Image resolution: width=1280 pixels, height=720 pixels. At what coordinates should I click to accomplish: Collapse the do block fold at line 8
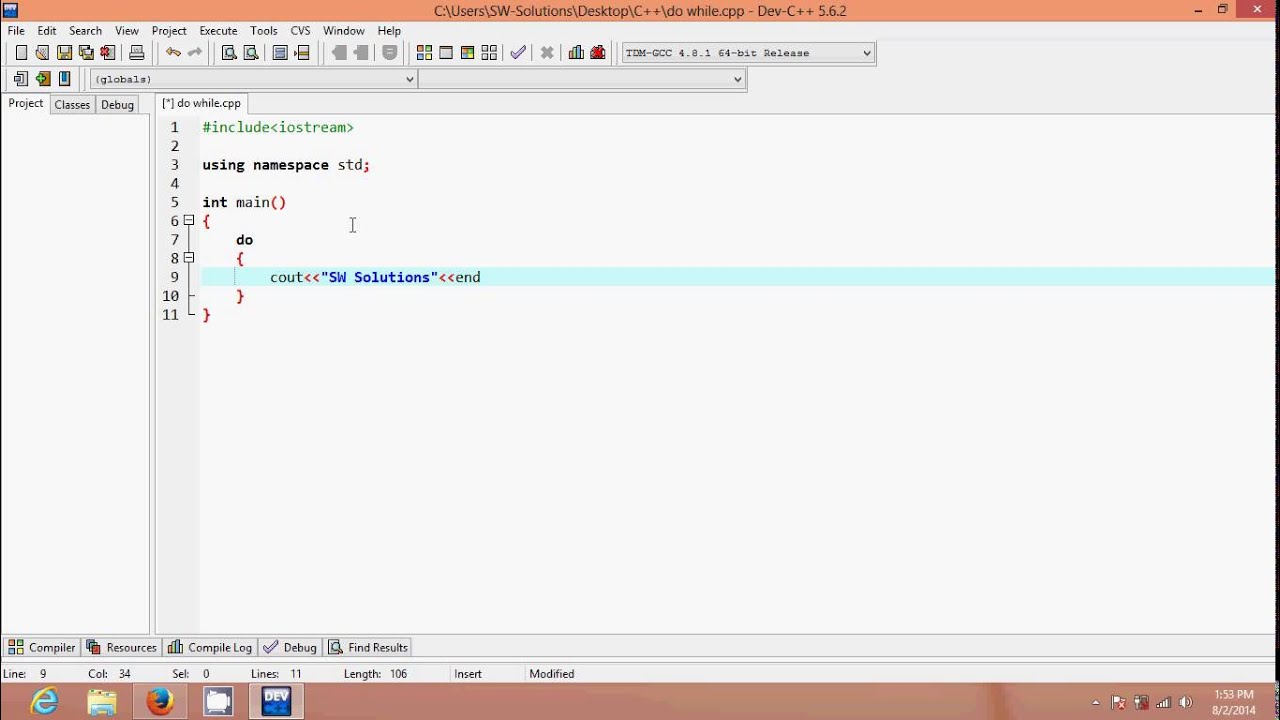point(188,258)
